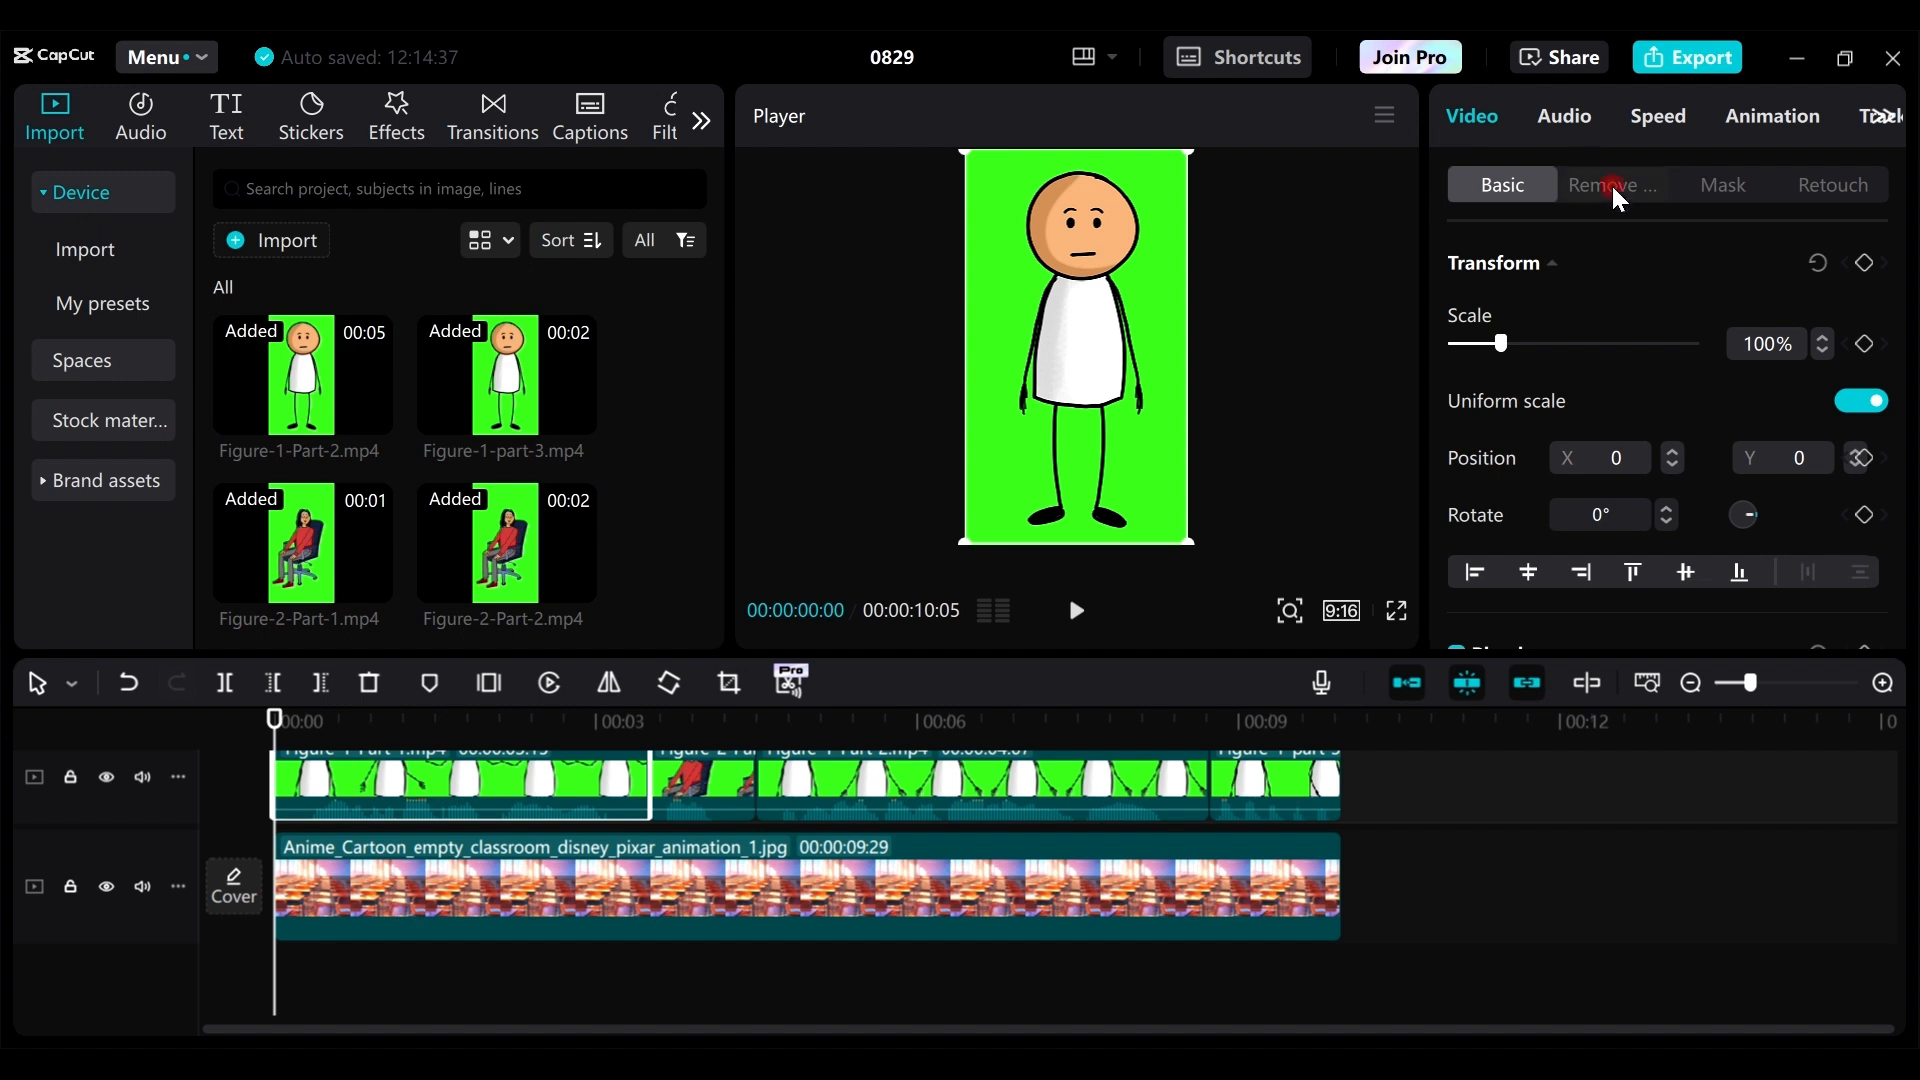Switch to the Audio properties tab

[1564, 116]
